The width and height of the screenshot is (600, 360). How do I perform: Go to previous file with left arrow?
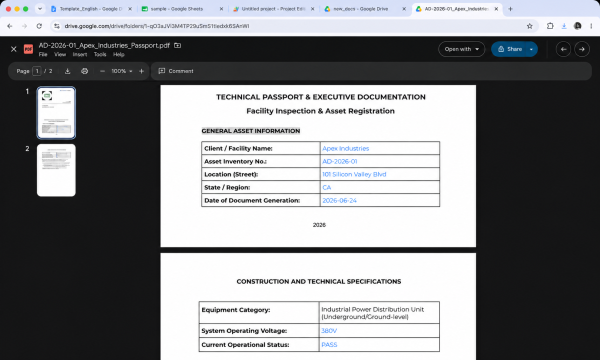pos(563,49)
